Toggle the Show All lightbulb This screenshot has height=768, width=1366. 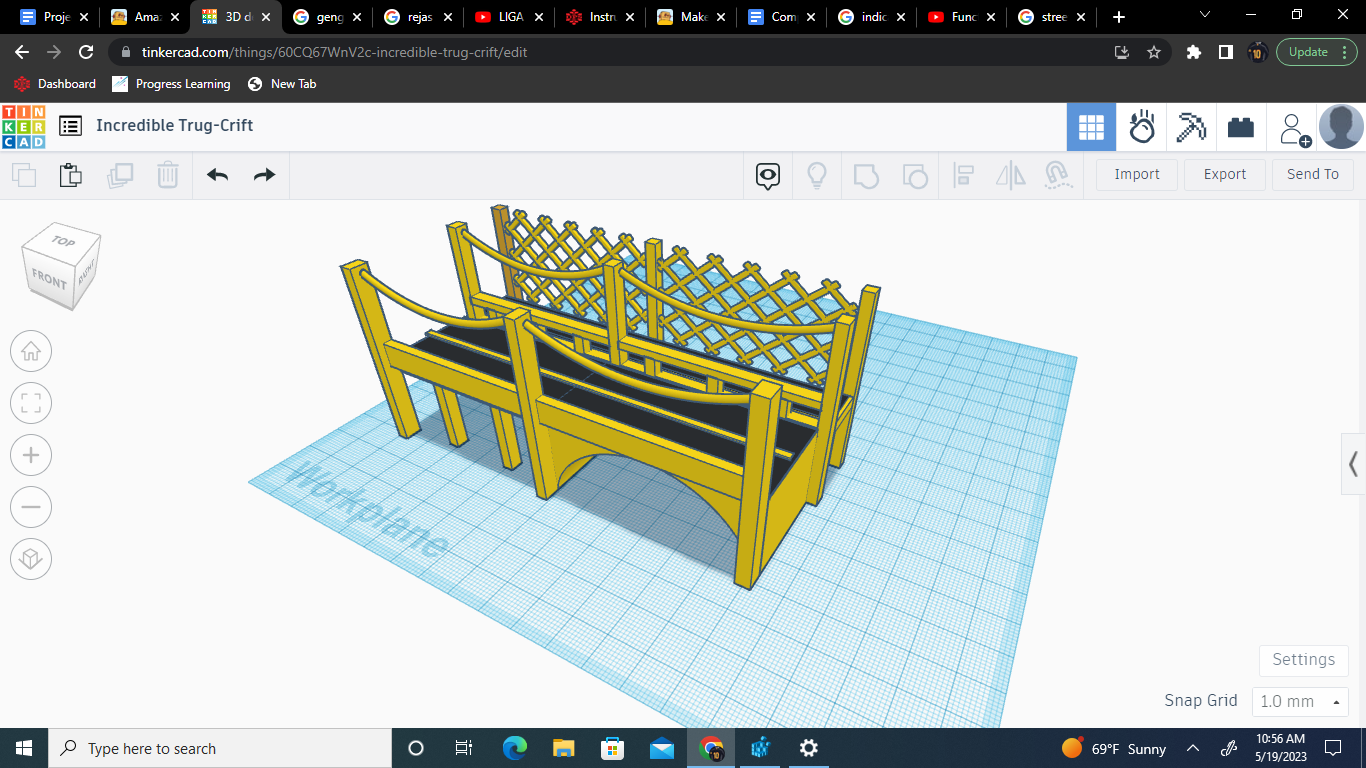[817, 175]
